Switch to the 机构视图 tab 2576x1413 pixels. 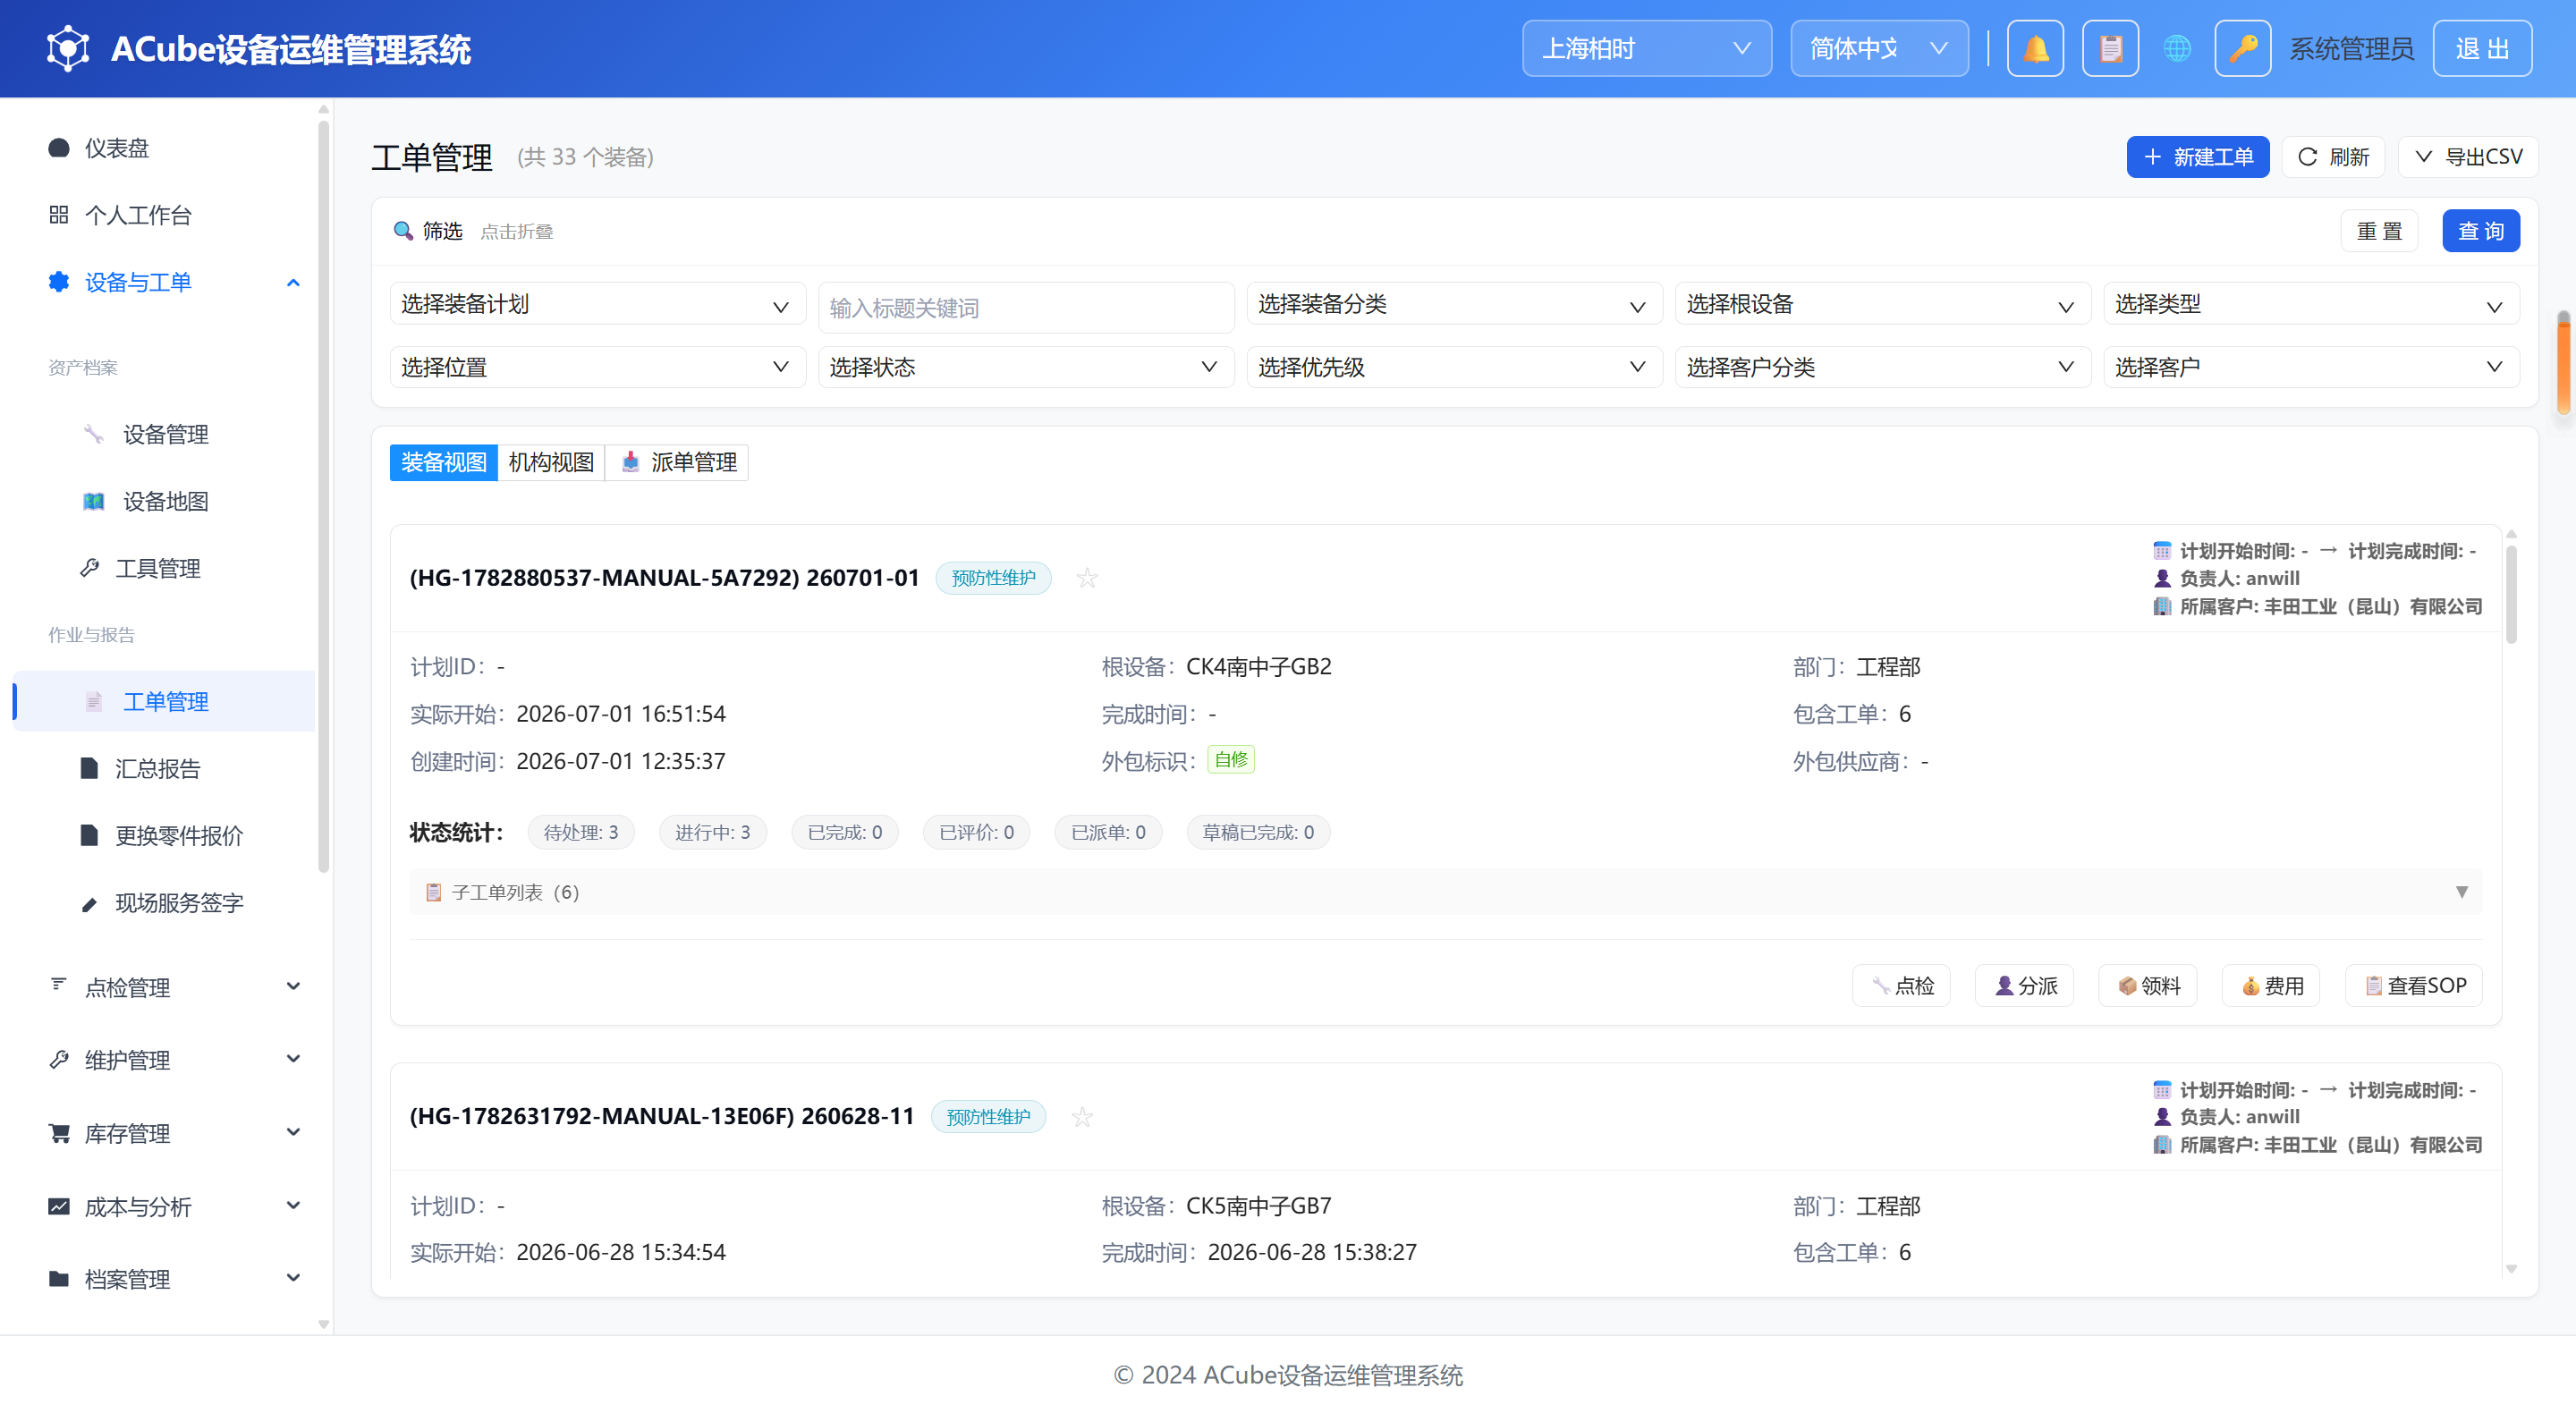pyautogui.click(x=551, y=462)
